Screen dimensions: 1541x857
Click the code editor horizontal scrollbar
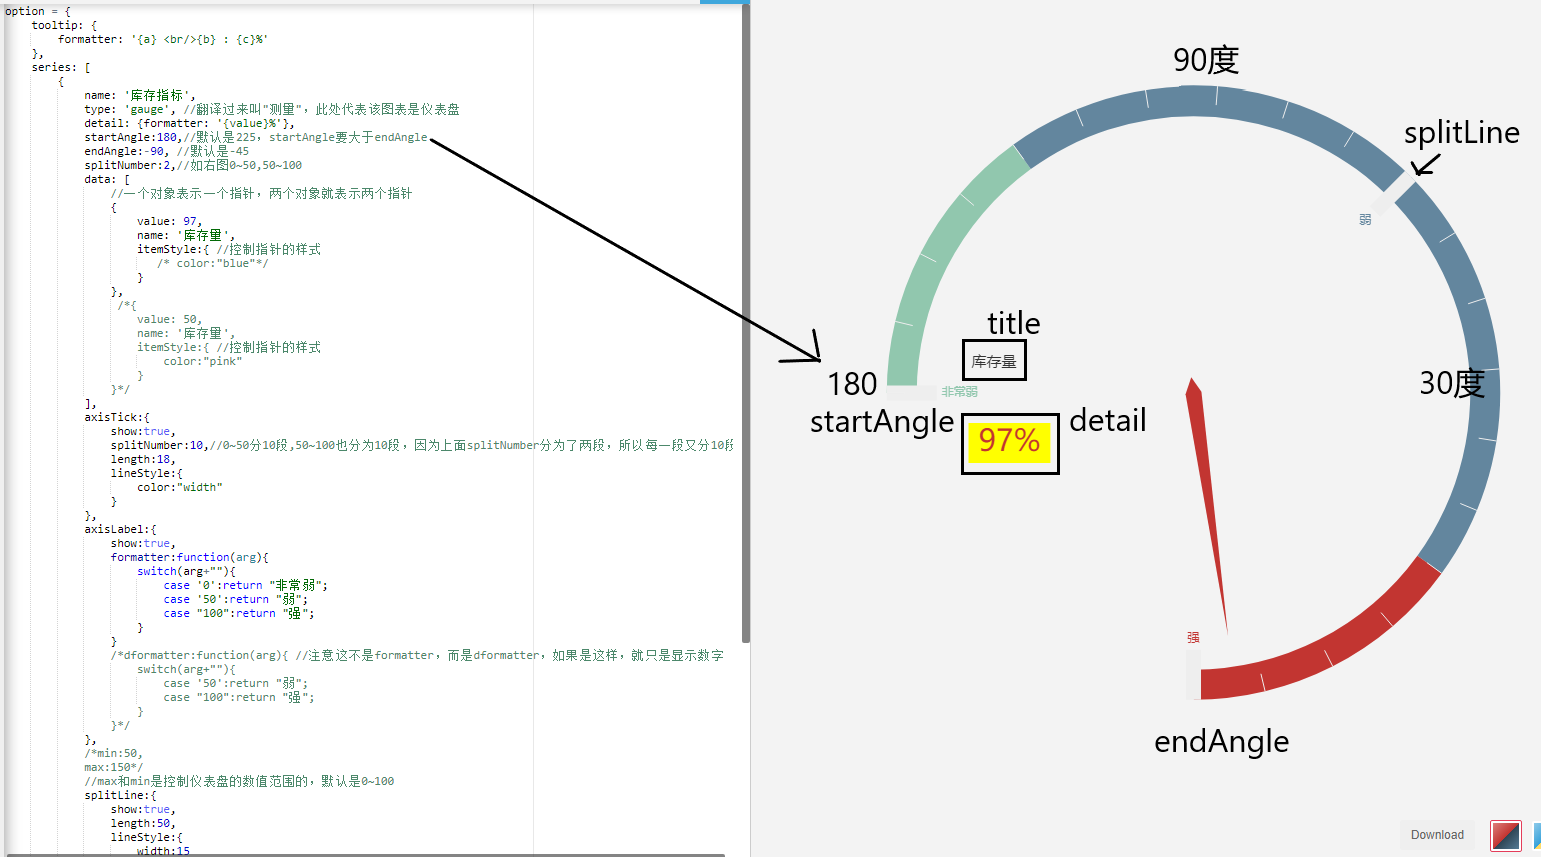tap(365, 855)
